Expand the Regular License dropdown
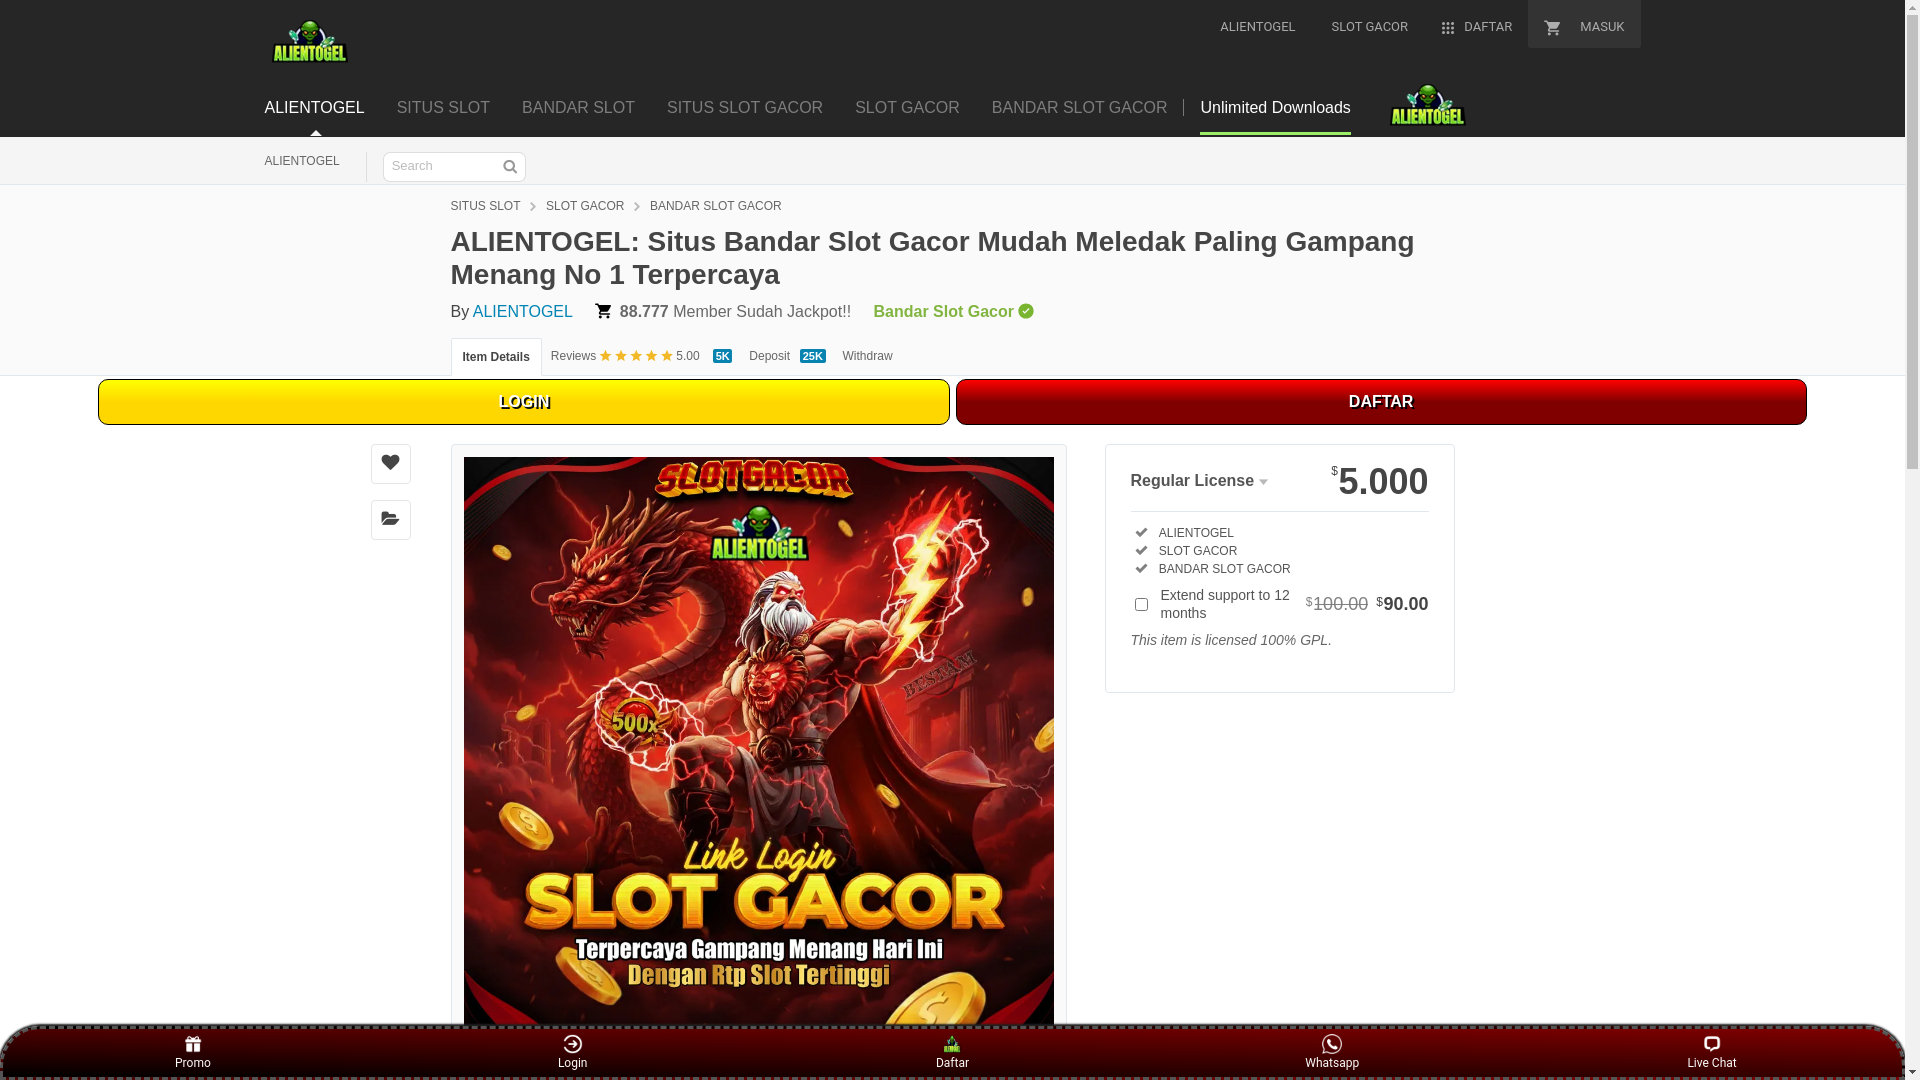Image resolution: width=1920 pixels, height=1080 pixels. (x=1199, y=481)
